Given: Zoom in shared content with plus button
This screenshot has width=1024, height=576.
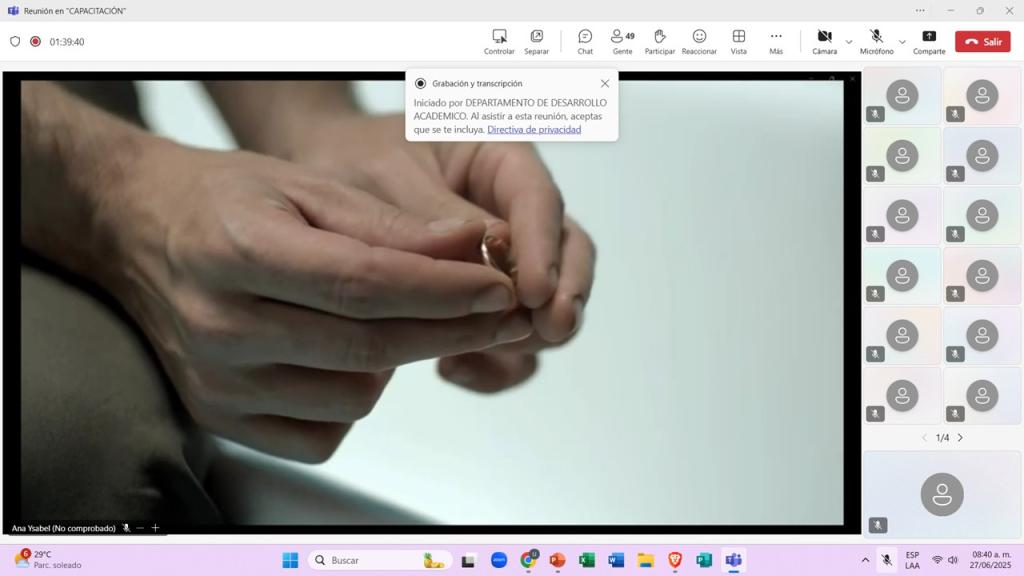Looking at the screenshot, I should (155, 528).
